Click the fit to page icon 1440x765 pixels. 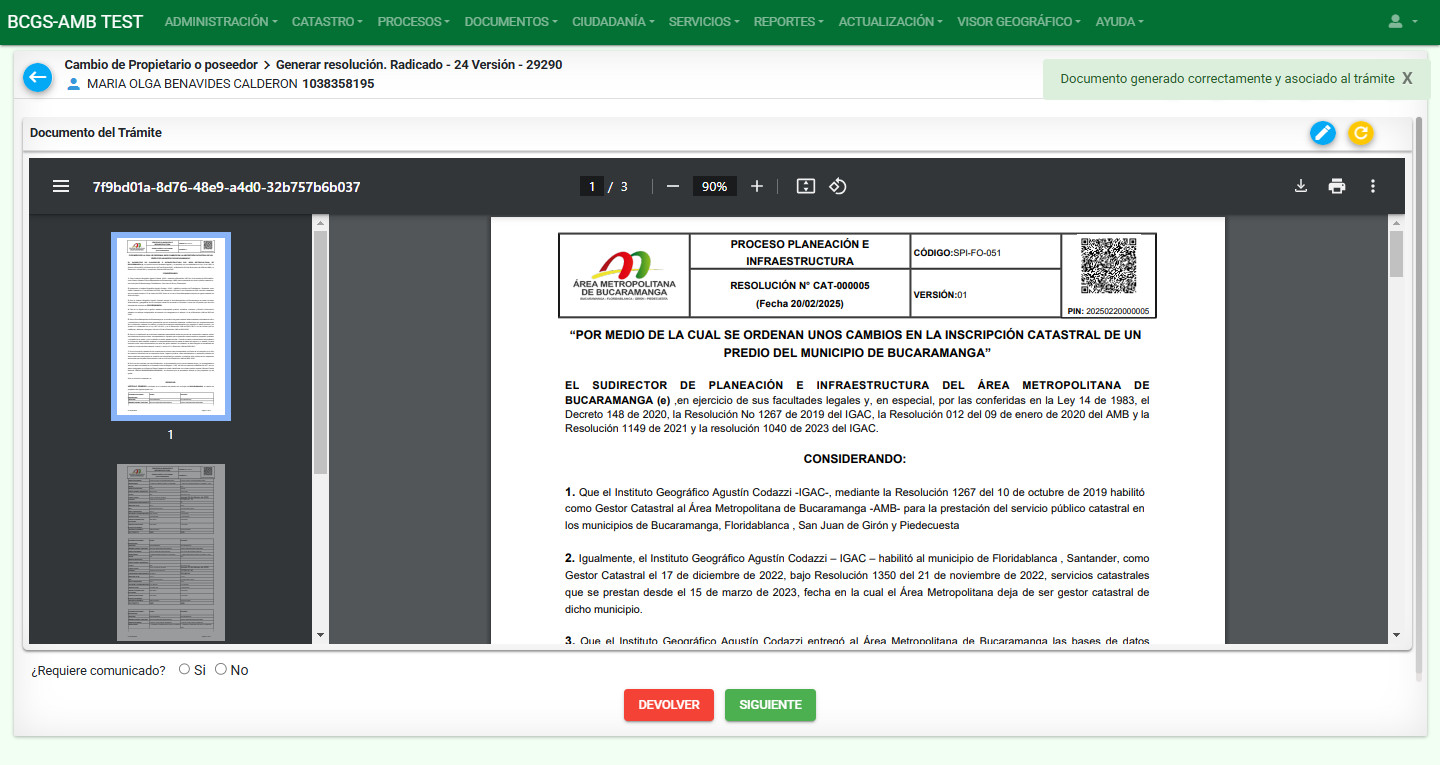pos(805,186)
